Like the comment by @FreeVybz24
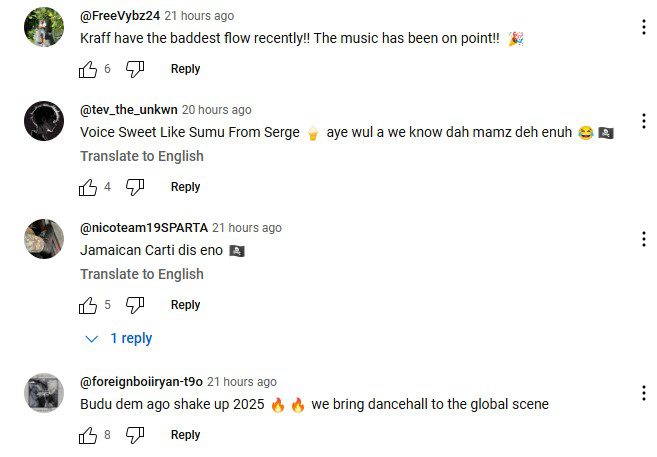This screenshot has width=657, height=457. click(89, 69)
